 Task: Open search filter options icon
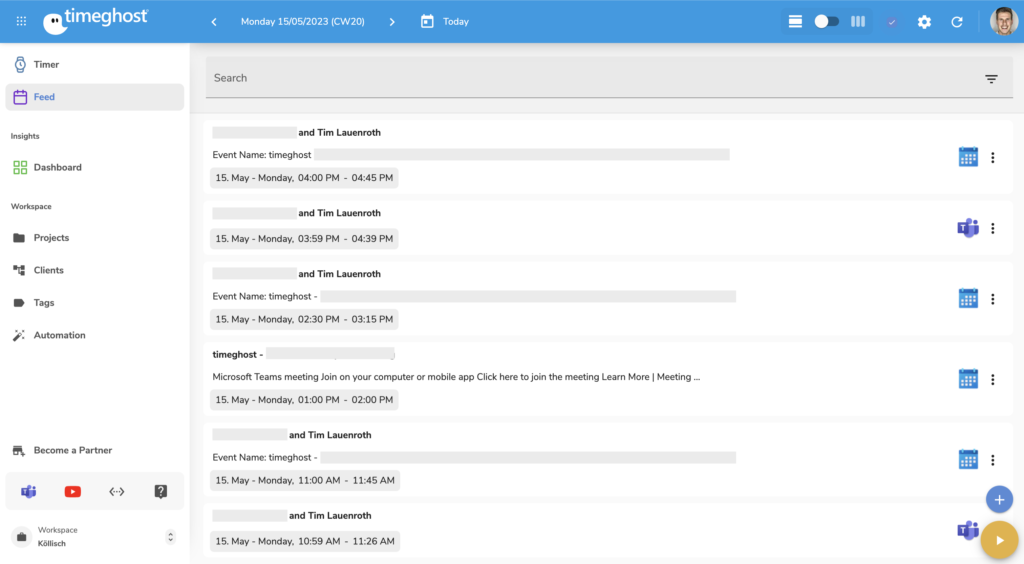(x=991, y=79)
